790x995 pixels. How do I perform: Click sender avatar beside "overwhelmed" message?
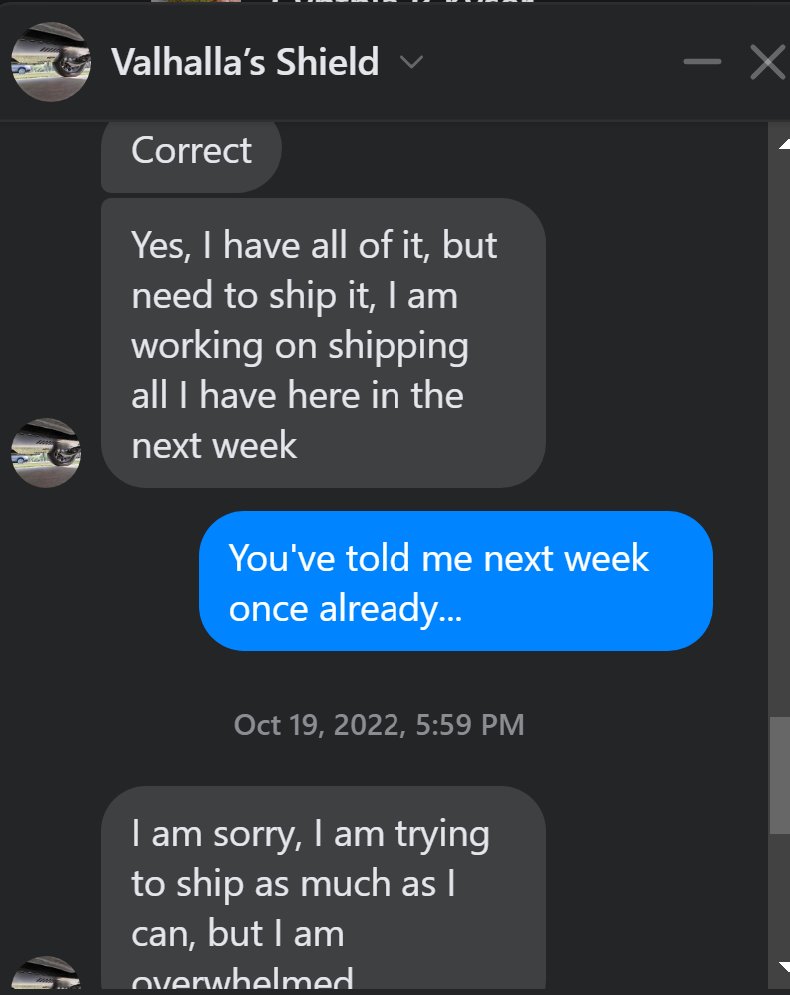pos(46,973)
